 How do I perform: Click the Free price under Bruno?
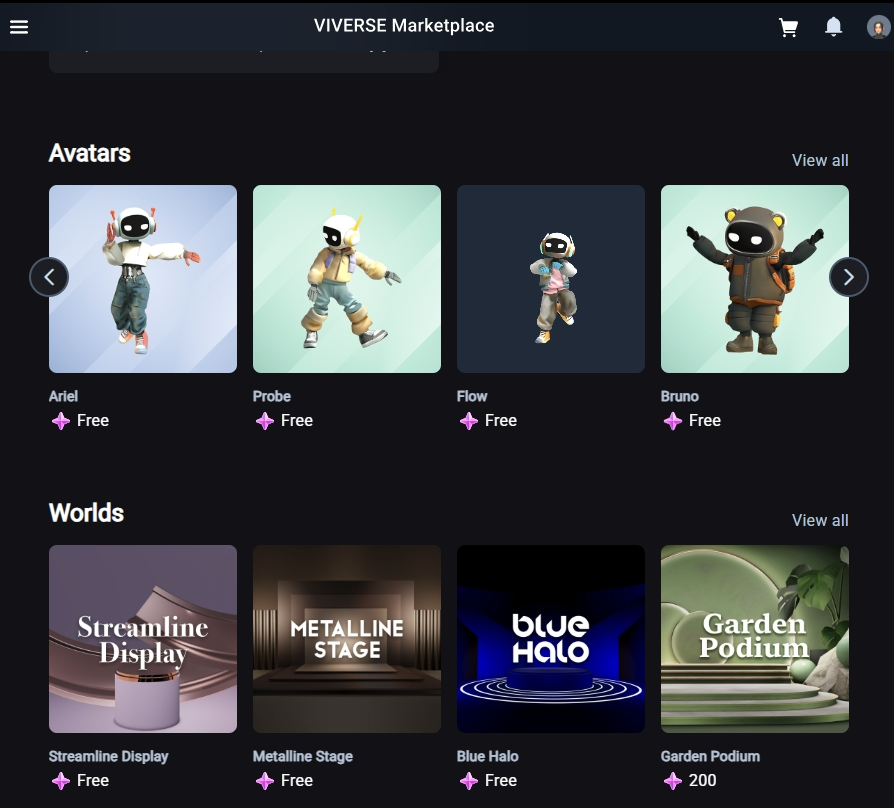point(705,421)
